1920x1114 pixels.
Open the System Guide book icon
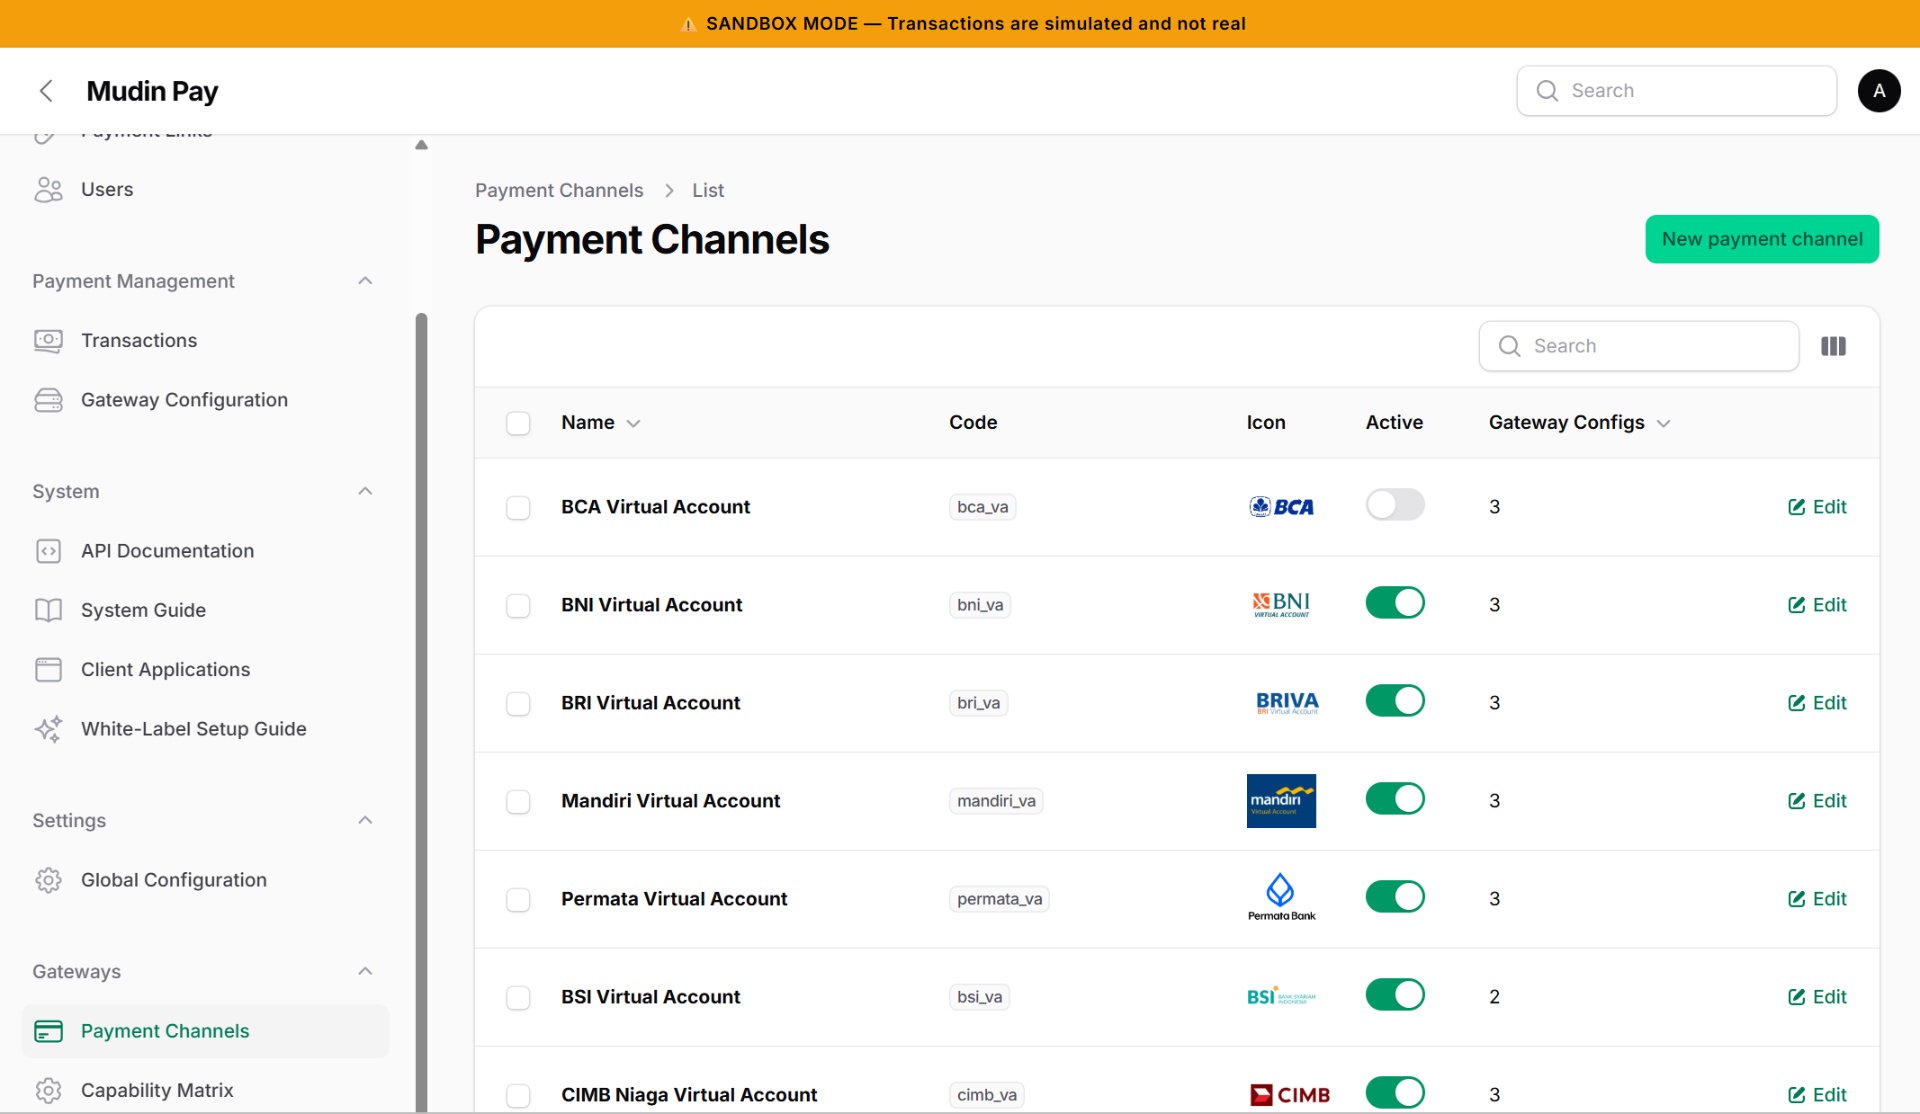click(48, 610)
